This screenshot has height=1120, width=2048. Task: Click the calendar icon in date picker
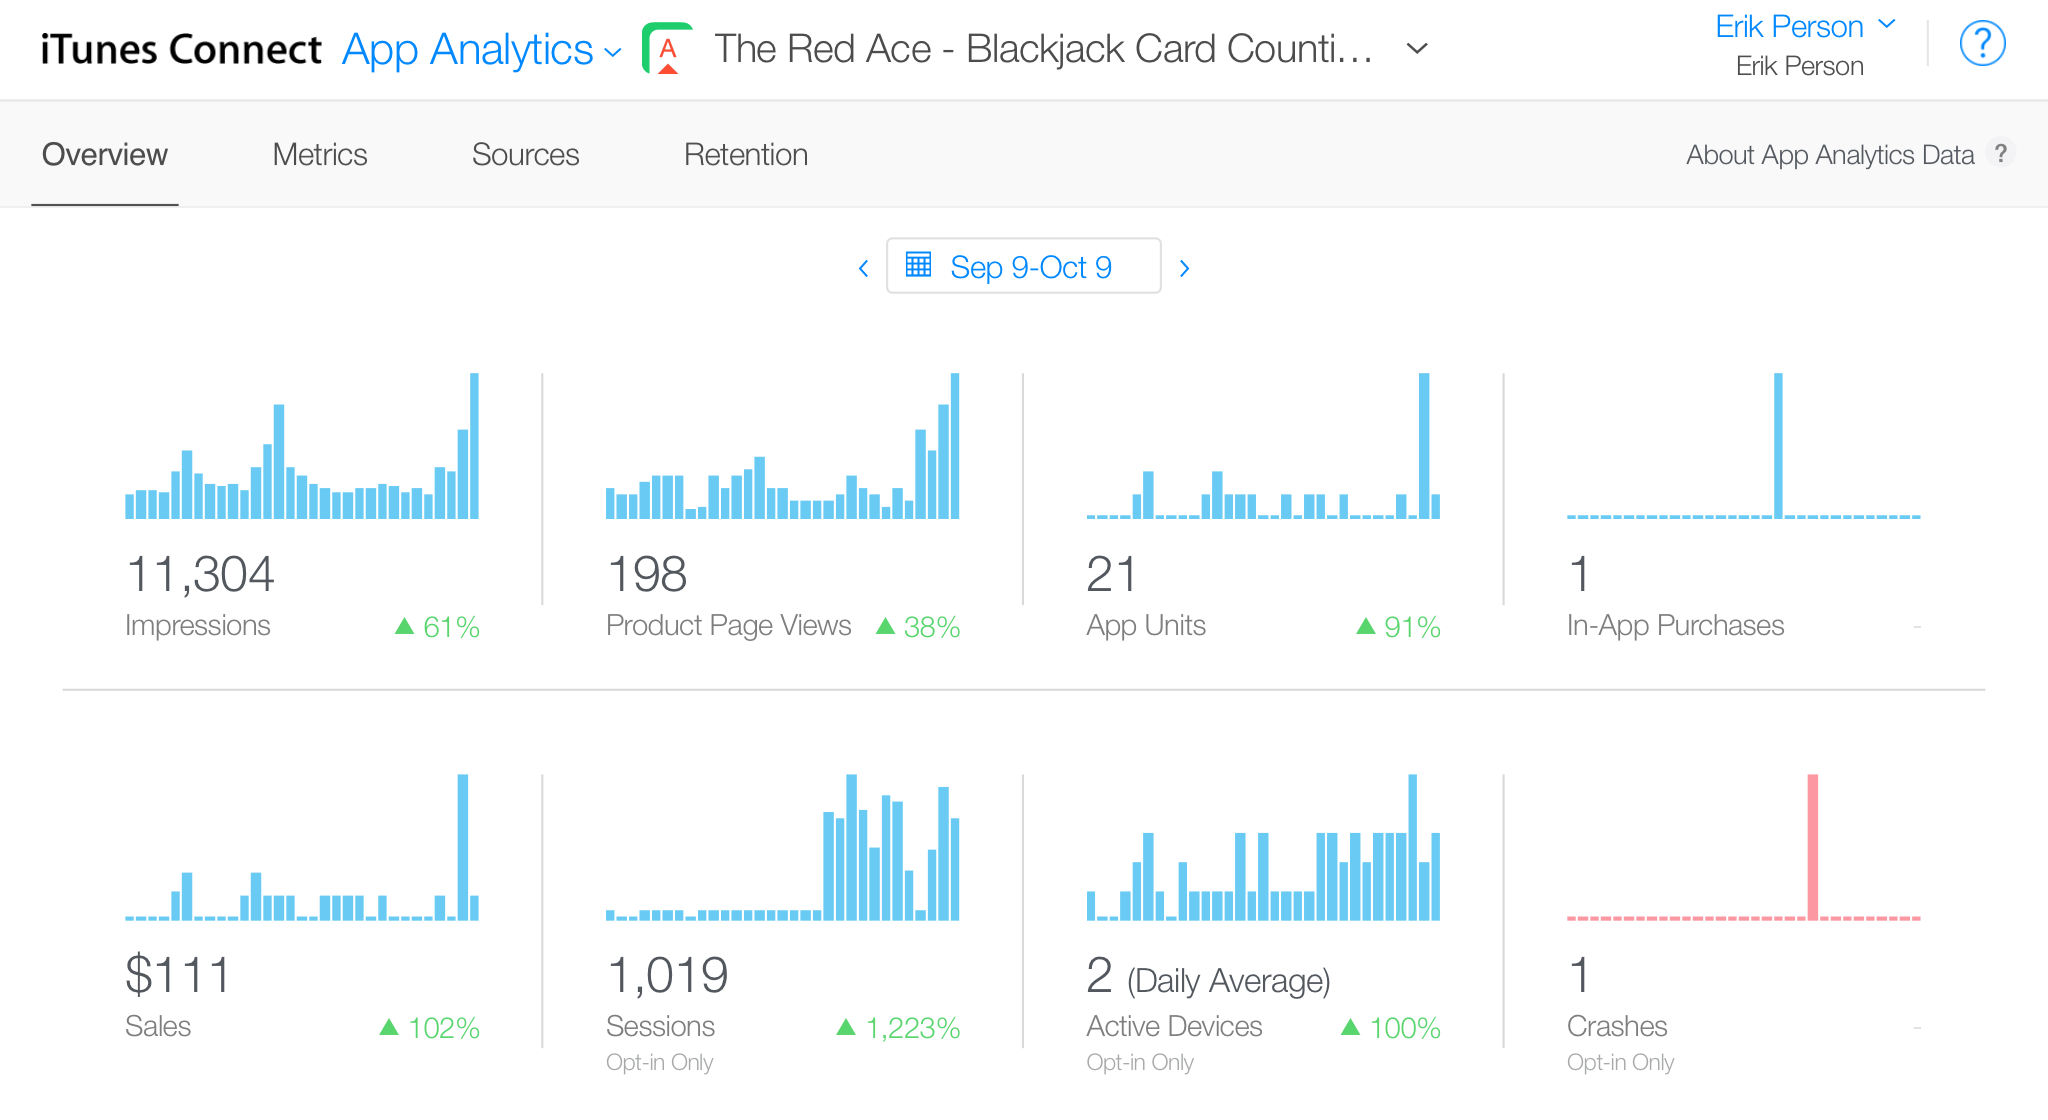(918, 265)
